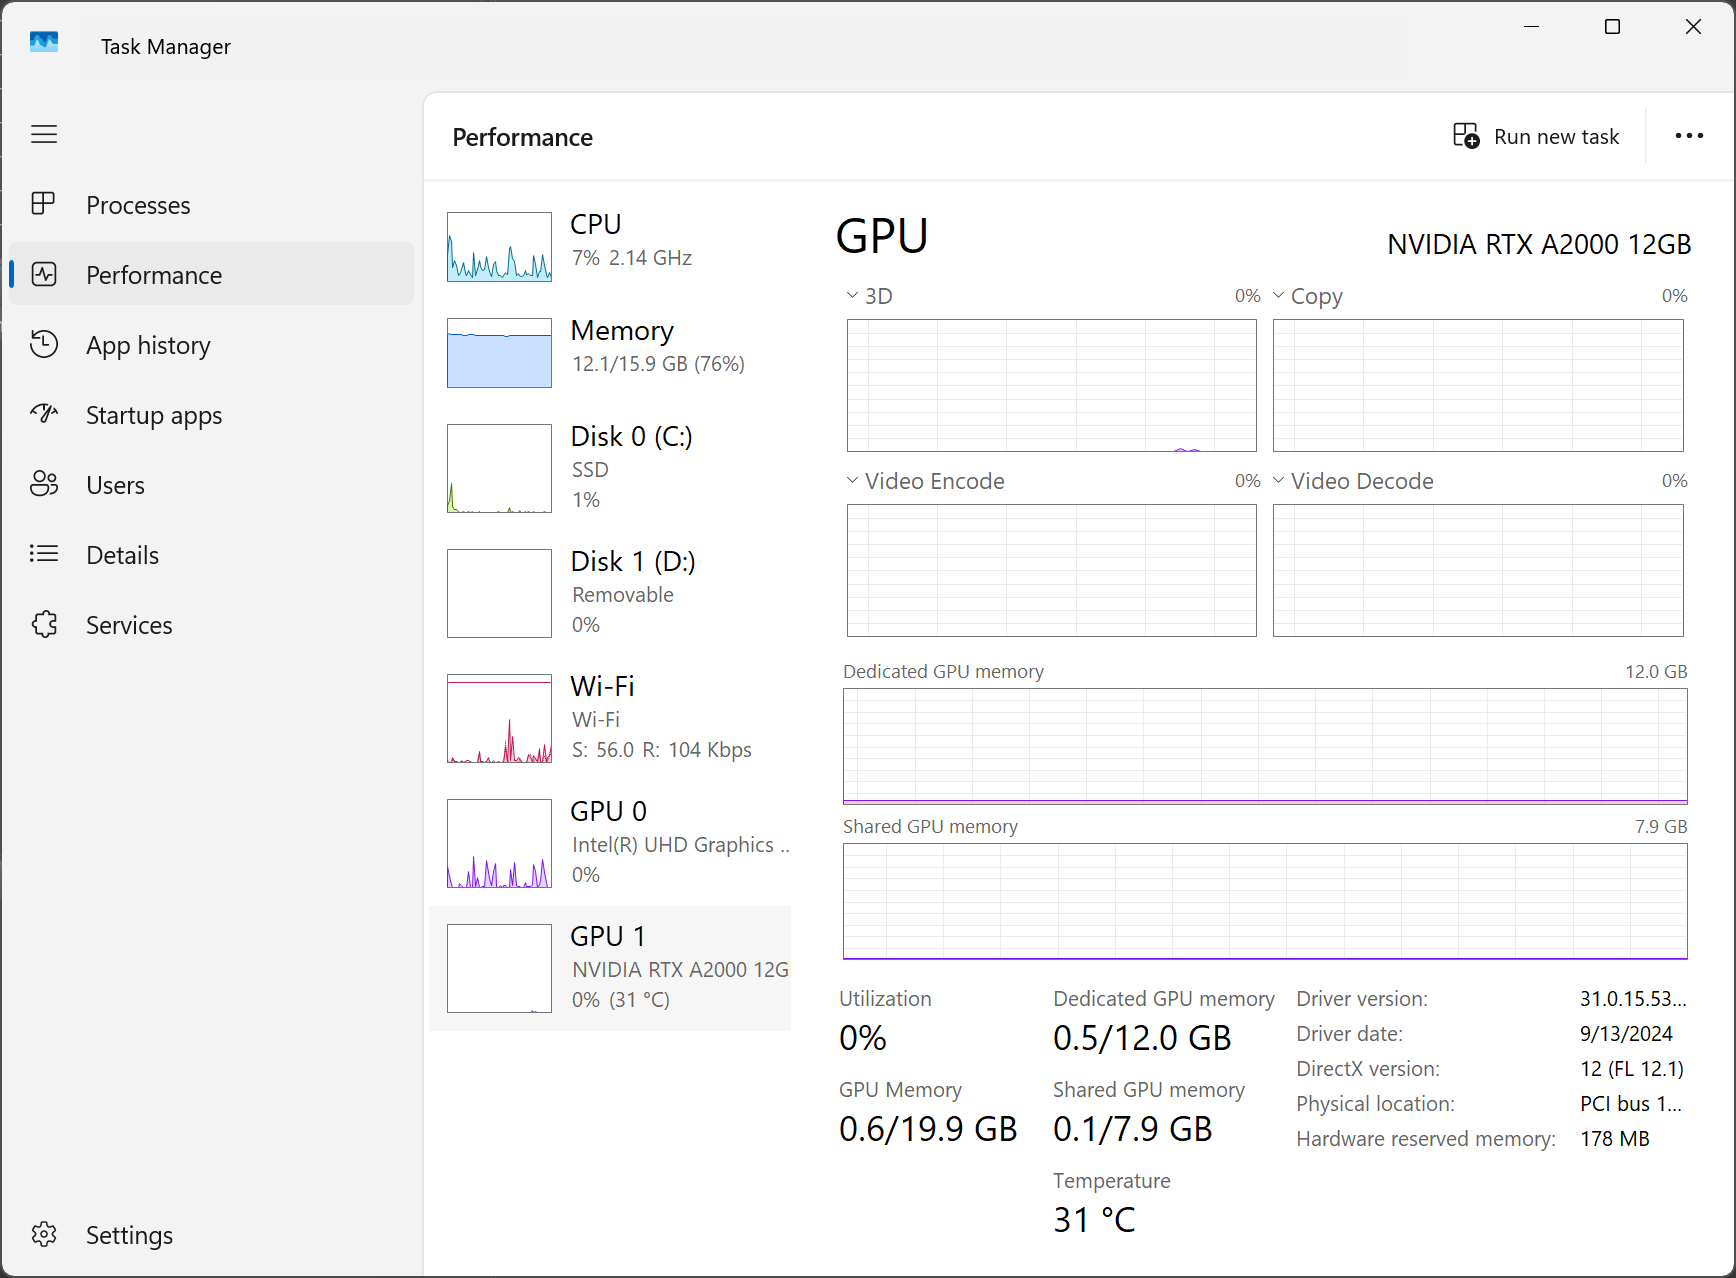Click the Processes sidebar icon
This screenshot has height=1278, width=1736.
[44, 204]
